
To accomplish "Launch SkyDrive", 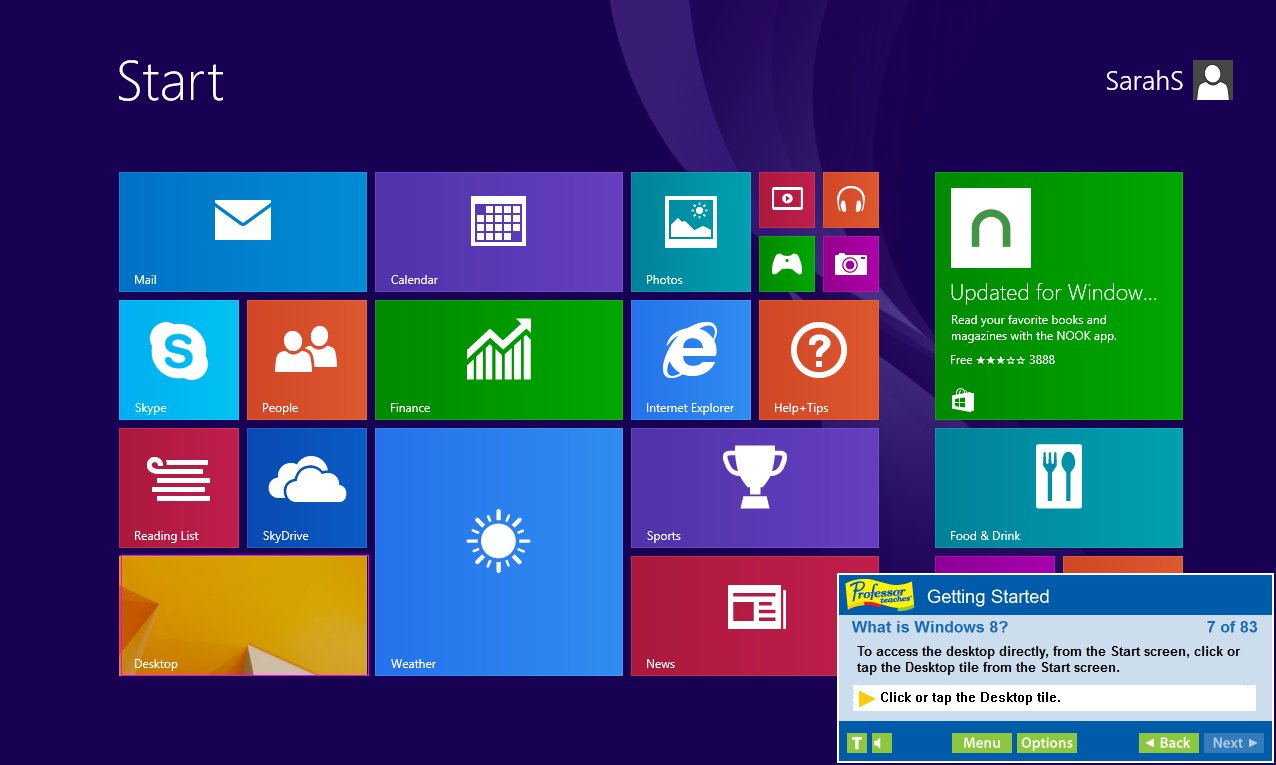I will tap(306, 487).
